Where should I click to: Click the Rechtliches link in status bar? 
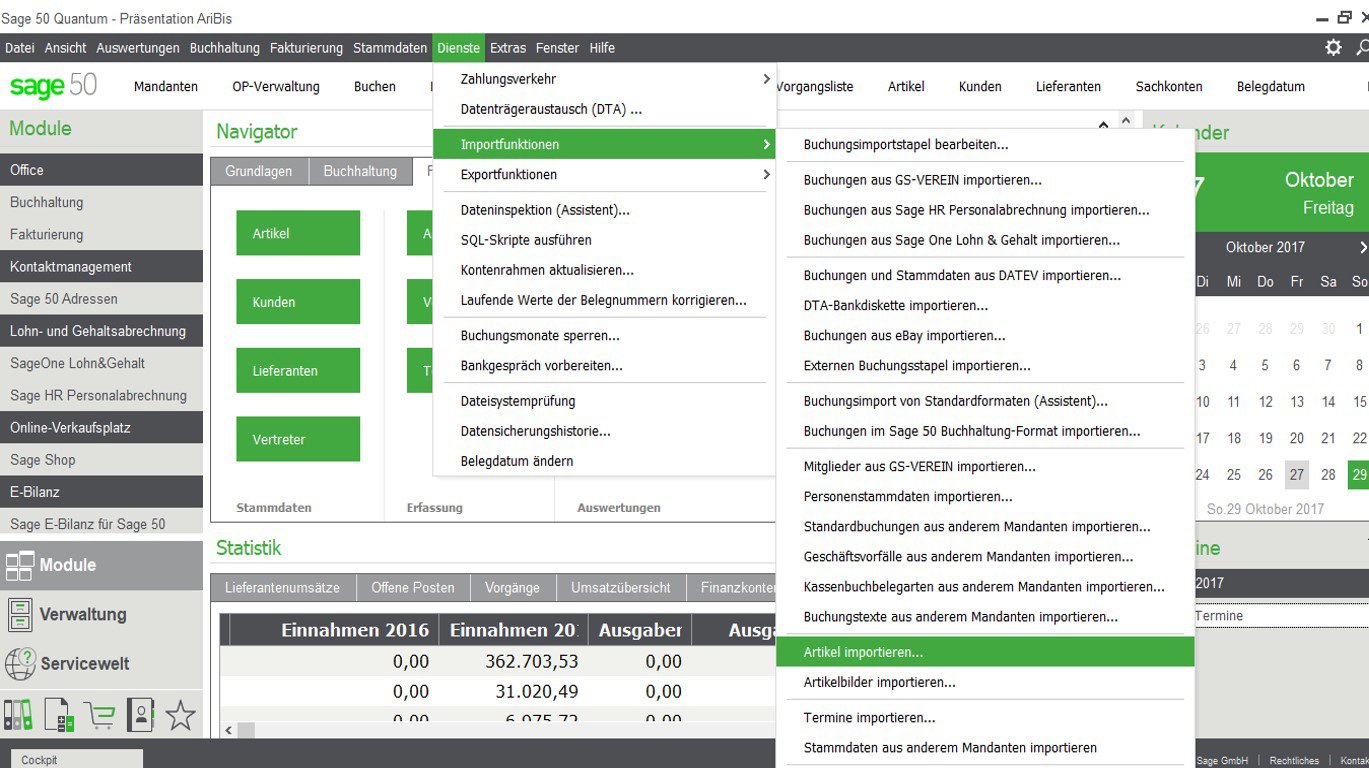[1294, 761]
